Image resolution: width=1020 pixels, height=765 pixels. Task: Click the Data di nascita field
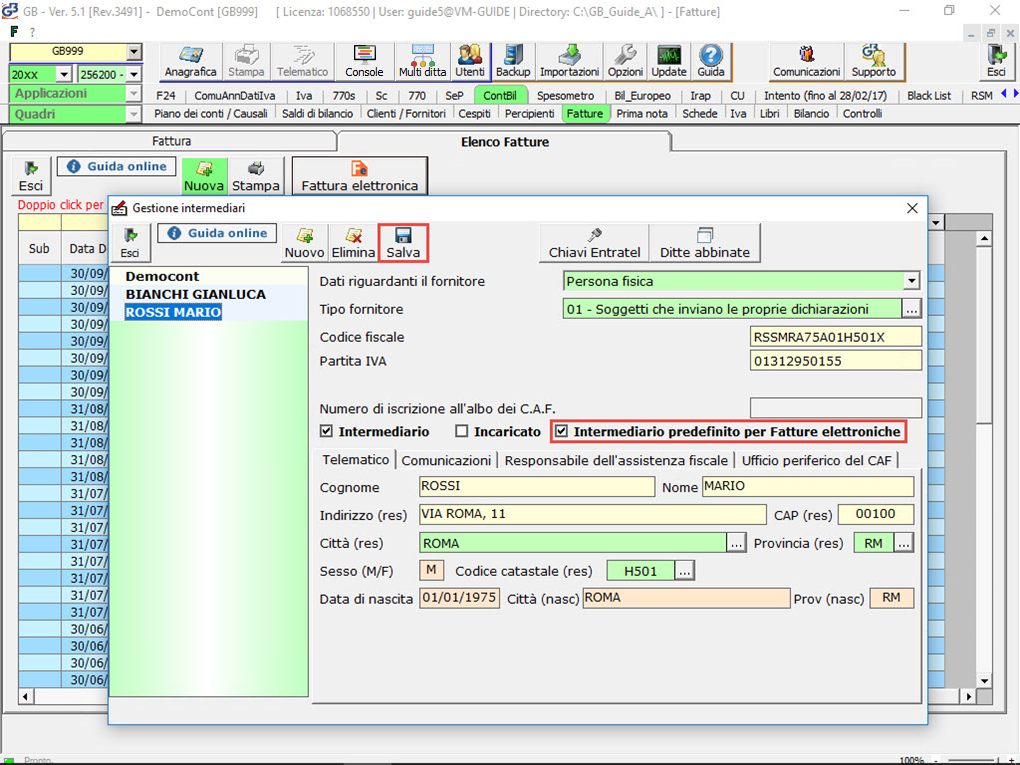(x=459, y=598)
